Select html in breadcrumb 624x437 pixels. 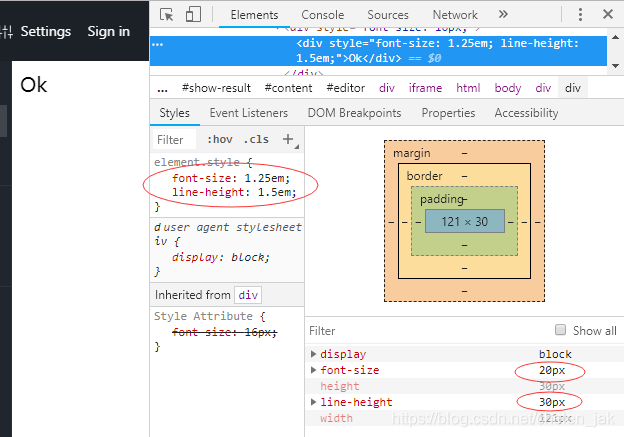[468, 88]
